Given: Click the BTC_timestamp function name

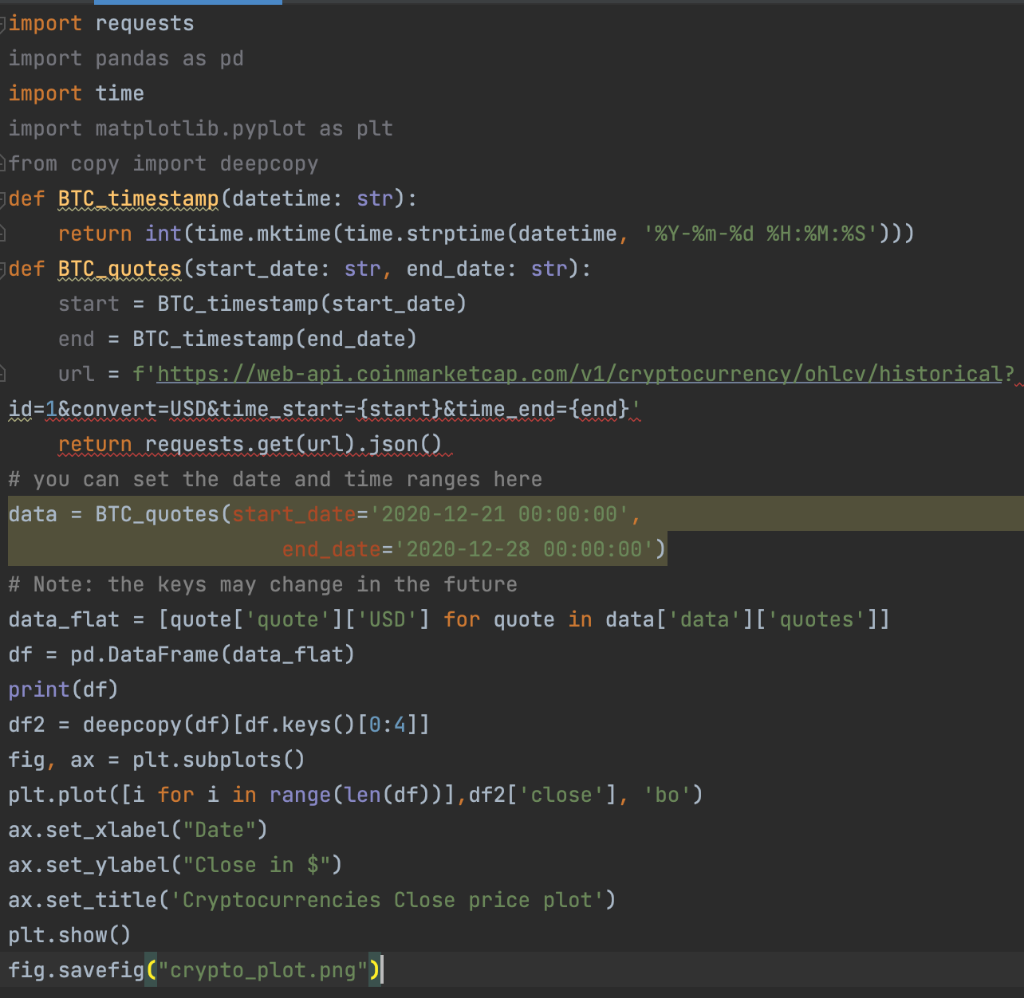Looking at the screenshot, I should pos(138,199).
